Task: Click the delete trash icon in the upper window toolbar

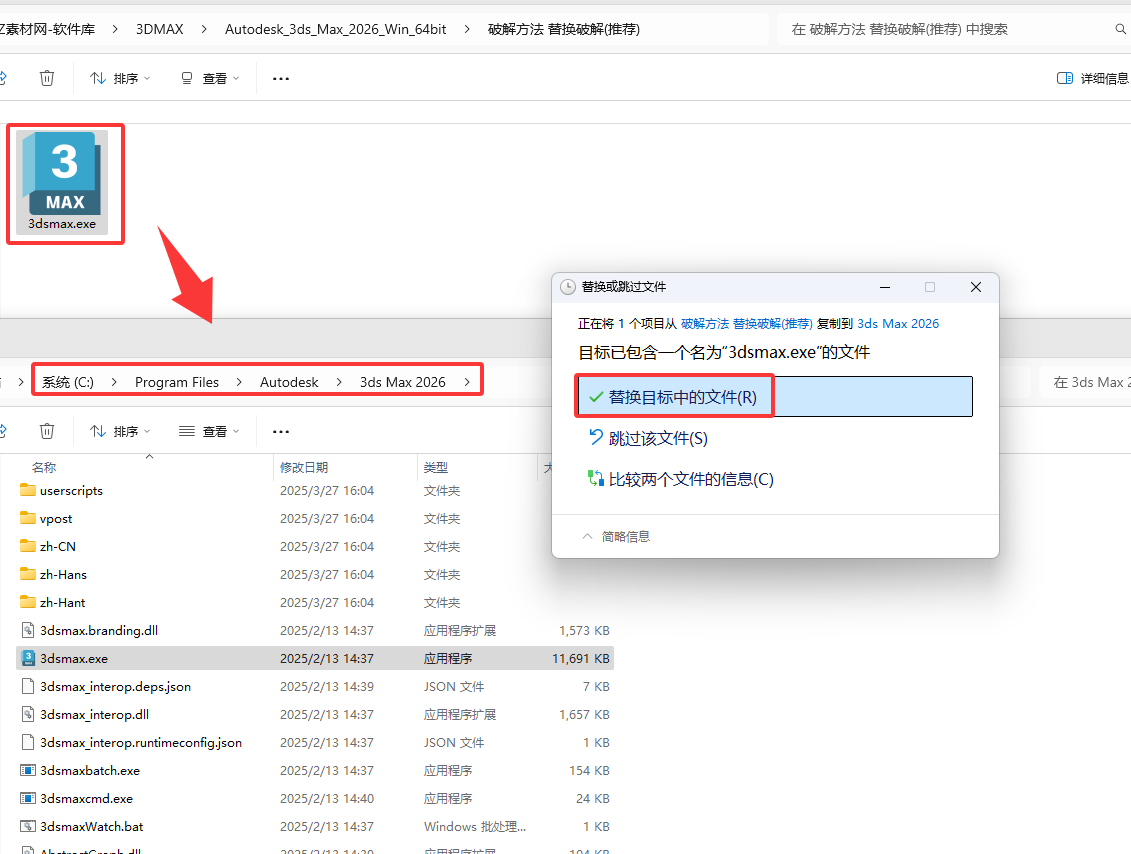Action: tap(47, 78)
